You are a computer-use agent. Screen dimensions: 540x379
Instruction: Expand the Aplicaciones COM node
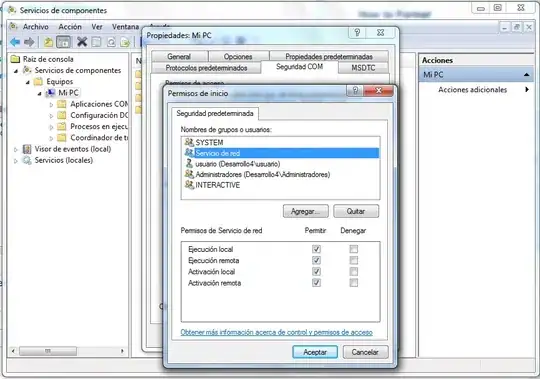[x=51, y=104]
